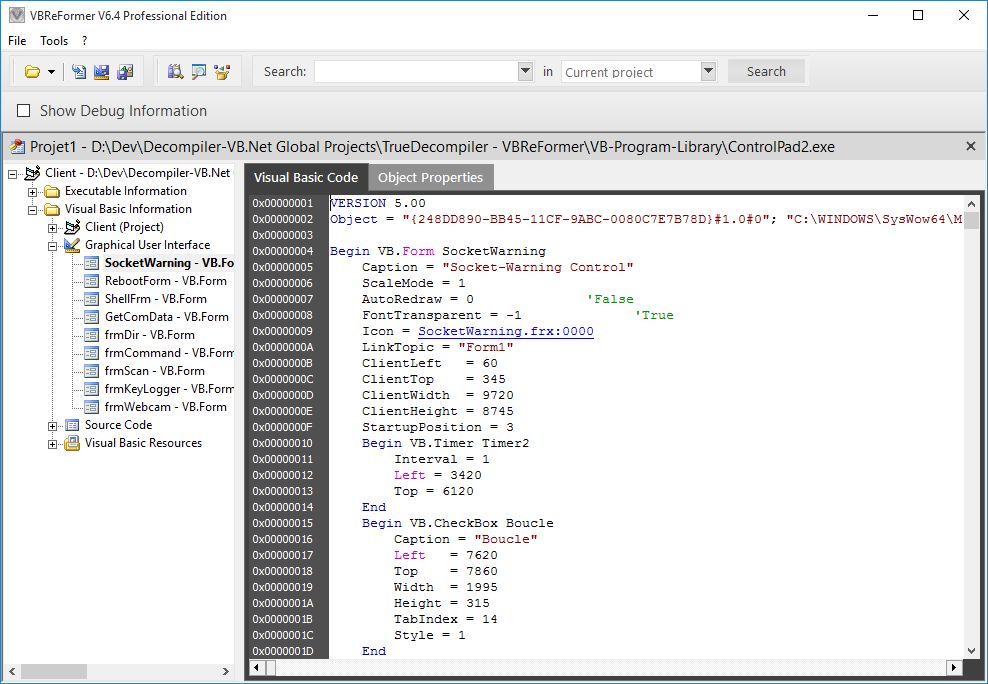Click inside the Search text field

(415, 71)
